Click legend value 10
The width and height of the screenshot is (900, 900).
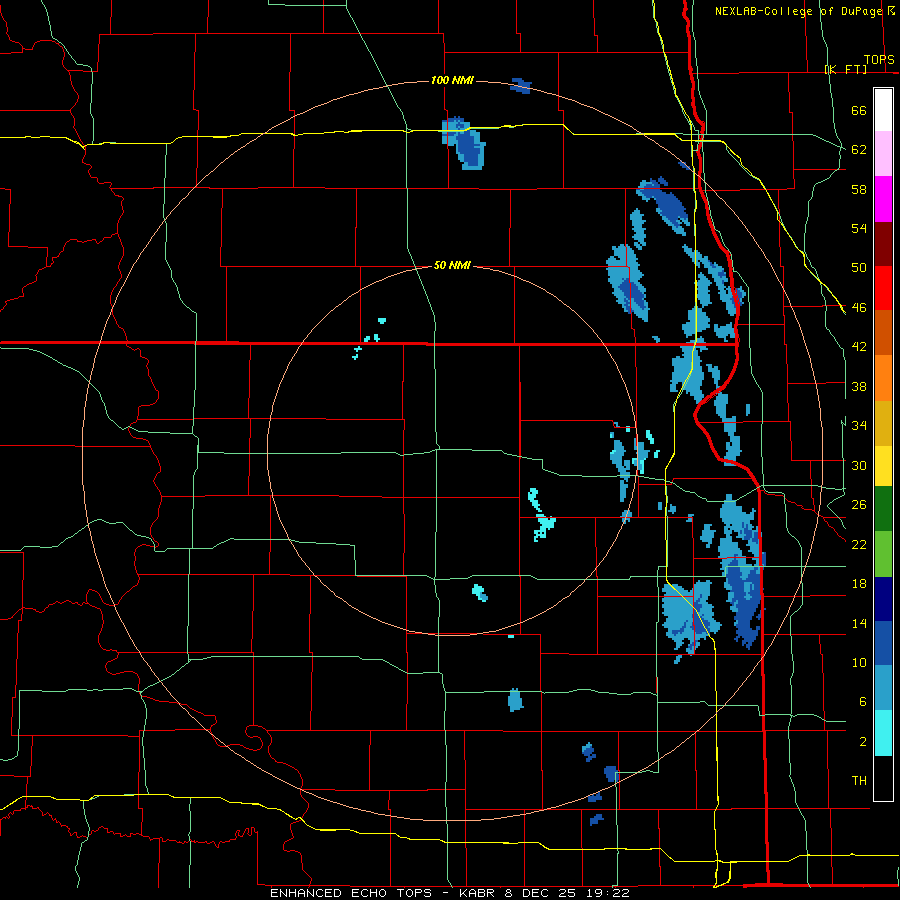[859, 662]
